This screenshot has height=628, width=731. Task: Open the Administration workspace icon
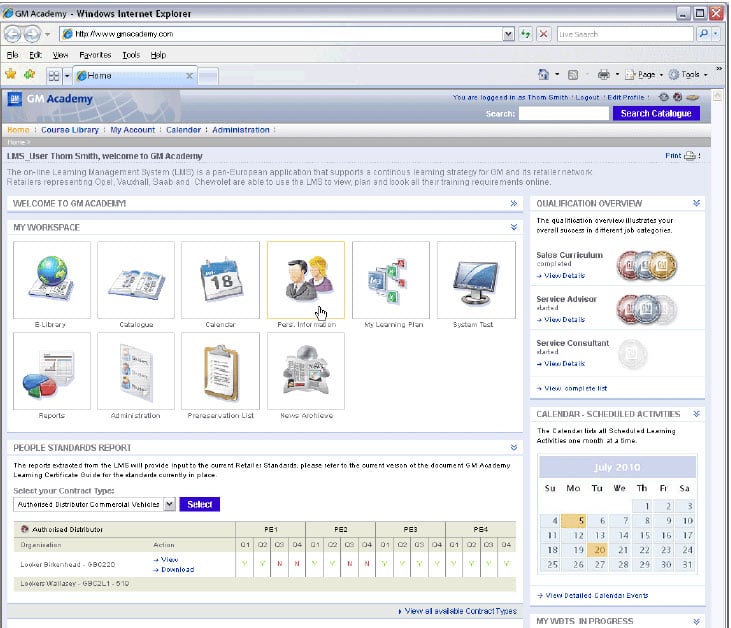[136, 371]
